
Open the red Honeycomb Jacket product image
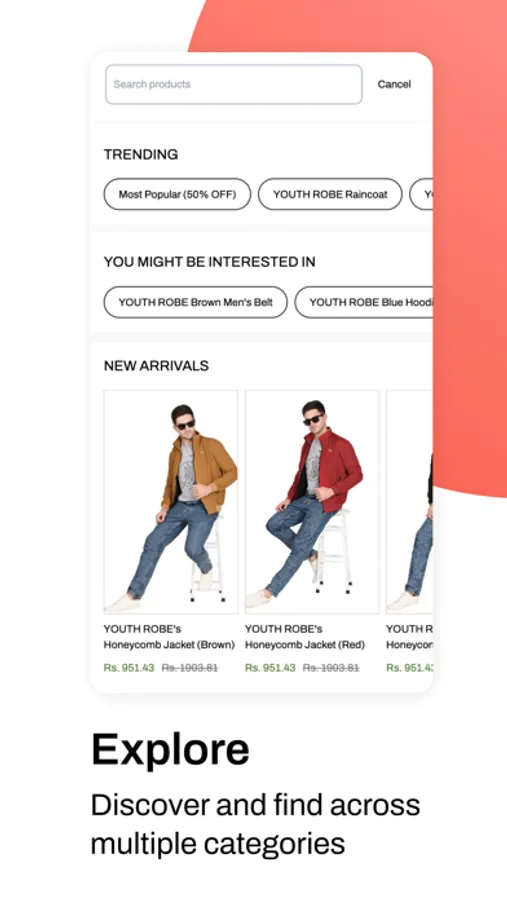[x=312, y=502]
